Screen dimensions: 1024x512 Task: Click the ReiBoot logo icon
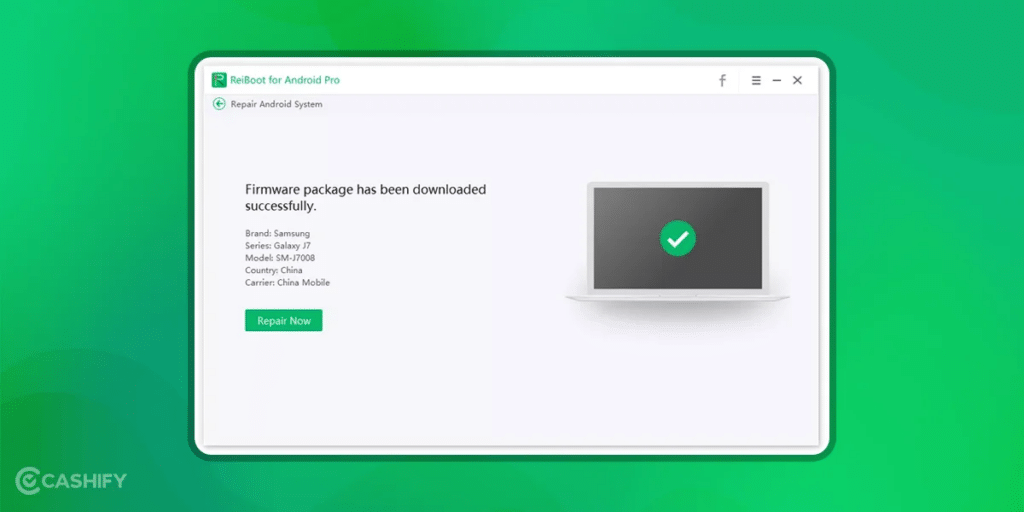click(219, 80)
